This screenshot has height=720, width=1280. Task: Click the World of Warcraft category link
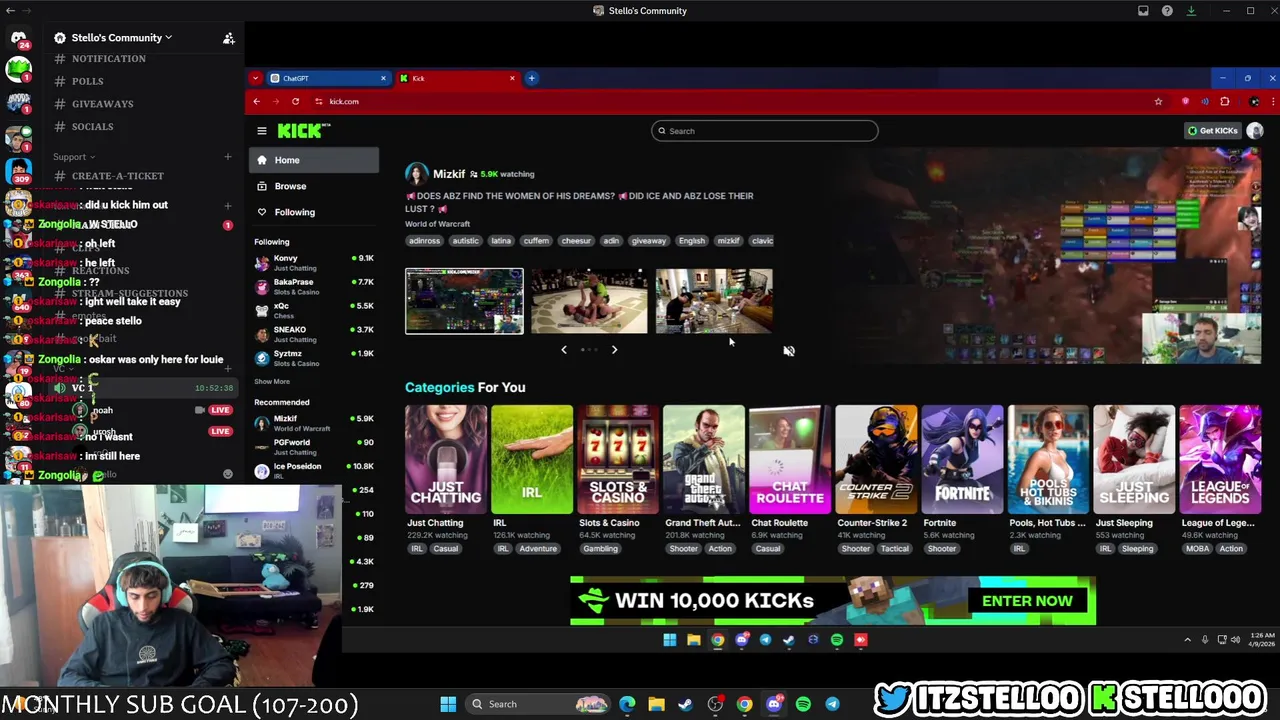point(437,224)
